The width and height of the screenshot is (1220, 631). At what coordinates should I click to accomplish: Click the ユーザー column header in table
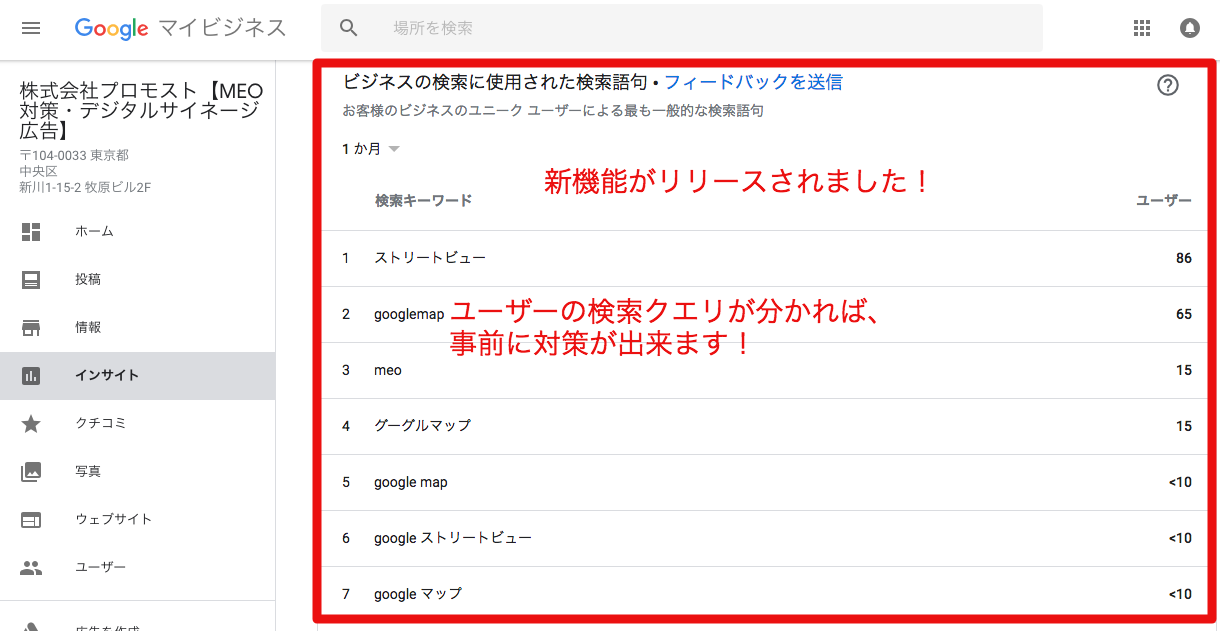1164,200
